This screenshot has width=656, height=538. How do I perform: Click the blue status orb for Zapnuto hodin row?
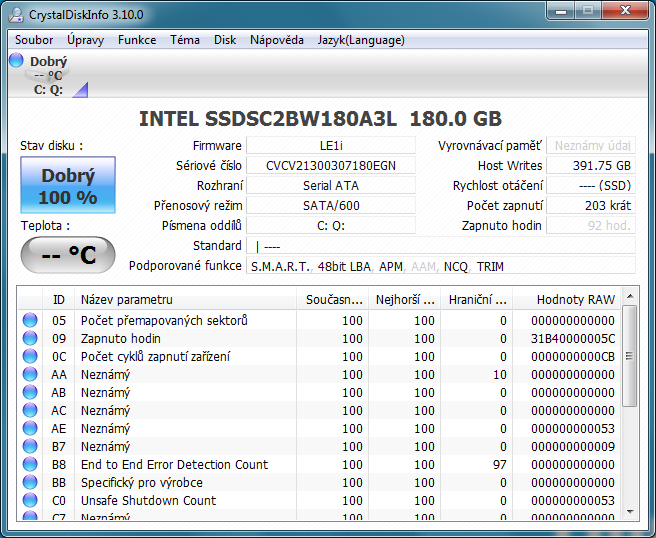[x=30, y=339]
